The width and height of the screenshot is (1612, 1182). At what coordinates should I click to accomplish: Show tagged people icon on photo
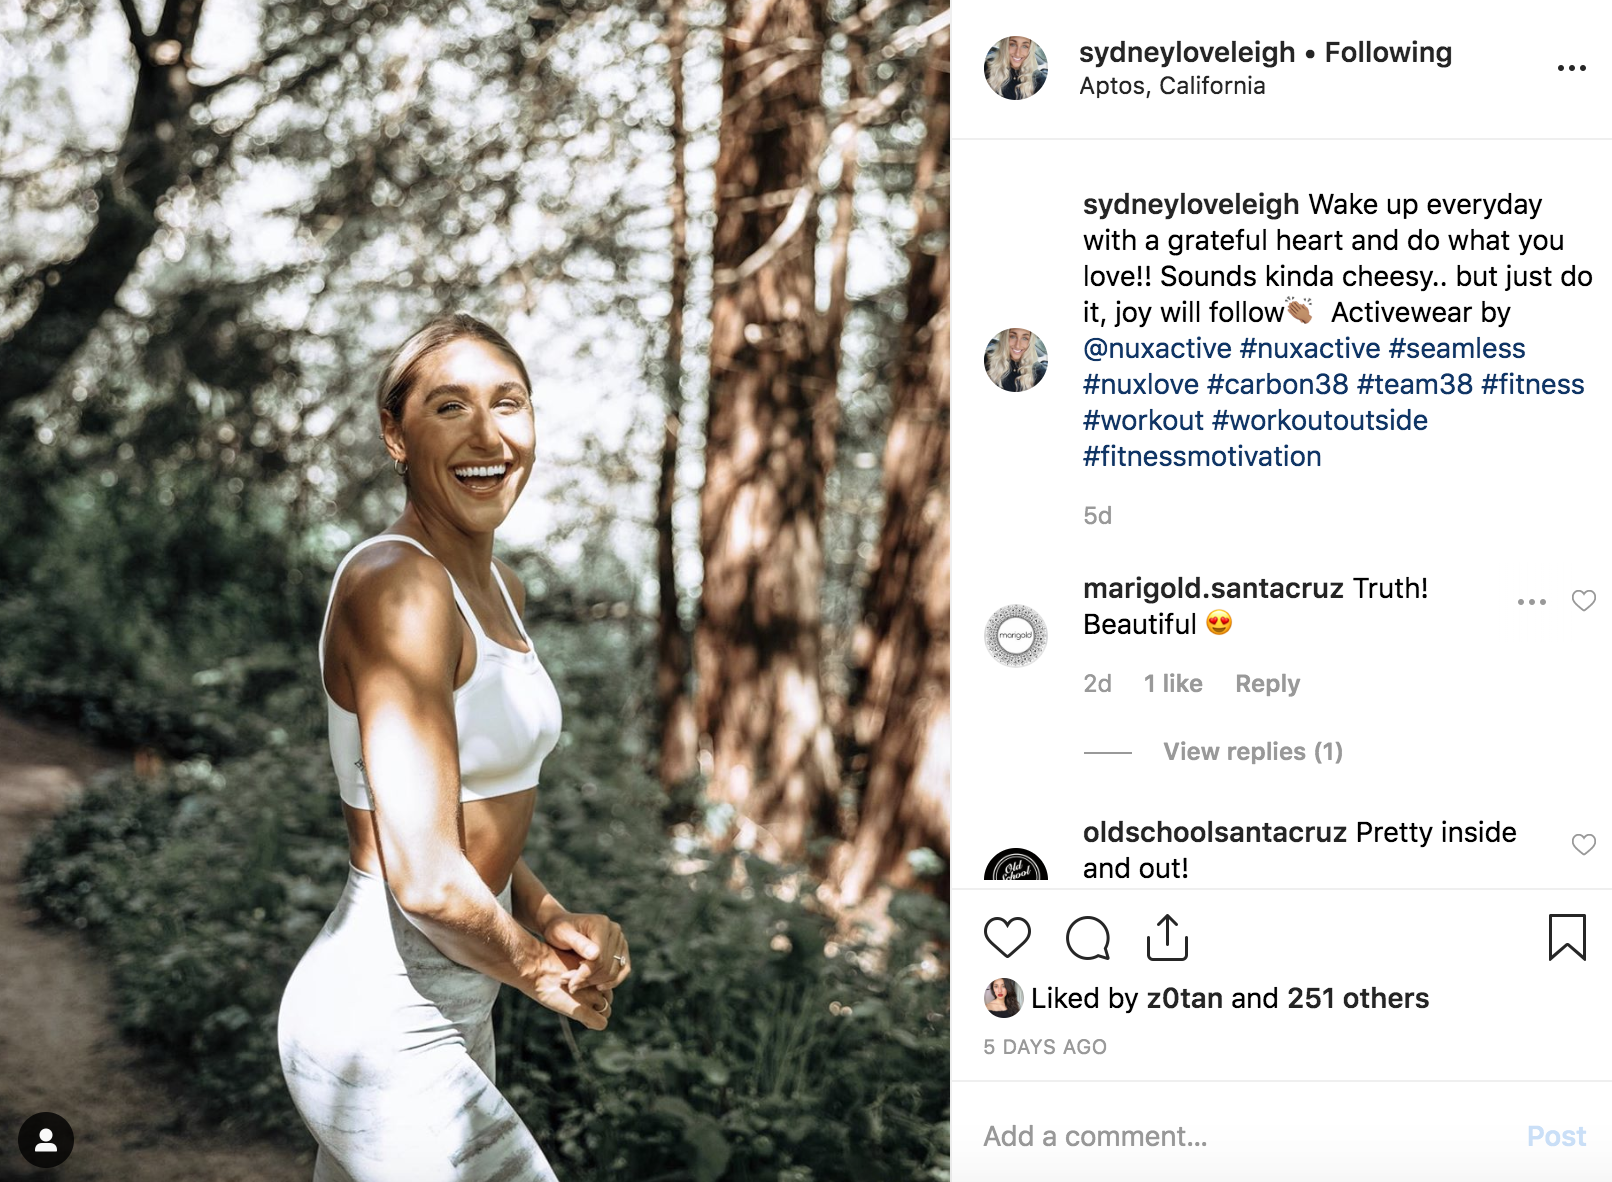coord(46,1140)
